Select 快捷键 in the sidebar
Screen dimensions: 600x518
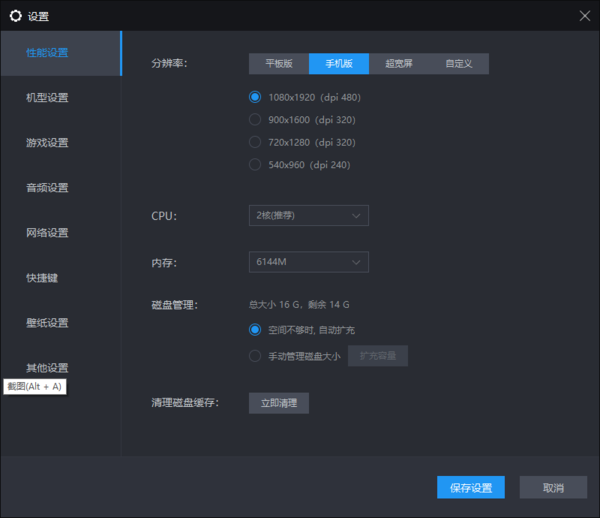[42, 278]
